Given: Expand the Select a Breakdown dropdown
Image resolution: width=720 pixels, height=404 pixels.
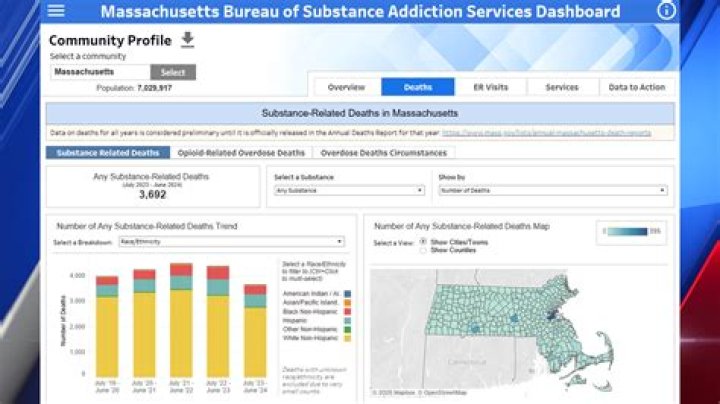Looking at the screenshot, I should tap(231, 241).
